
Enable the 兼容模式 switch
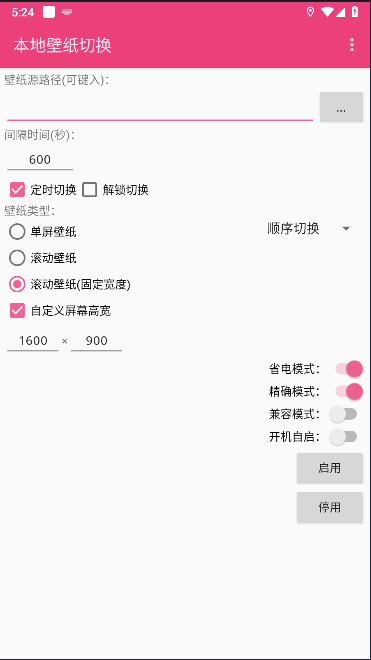tap(344, 414)
